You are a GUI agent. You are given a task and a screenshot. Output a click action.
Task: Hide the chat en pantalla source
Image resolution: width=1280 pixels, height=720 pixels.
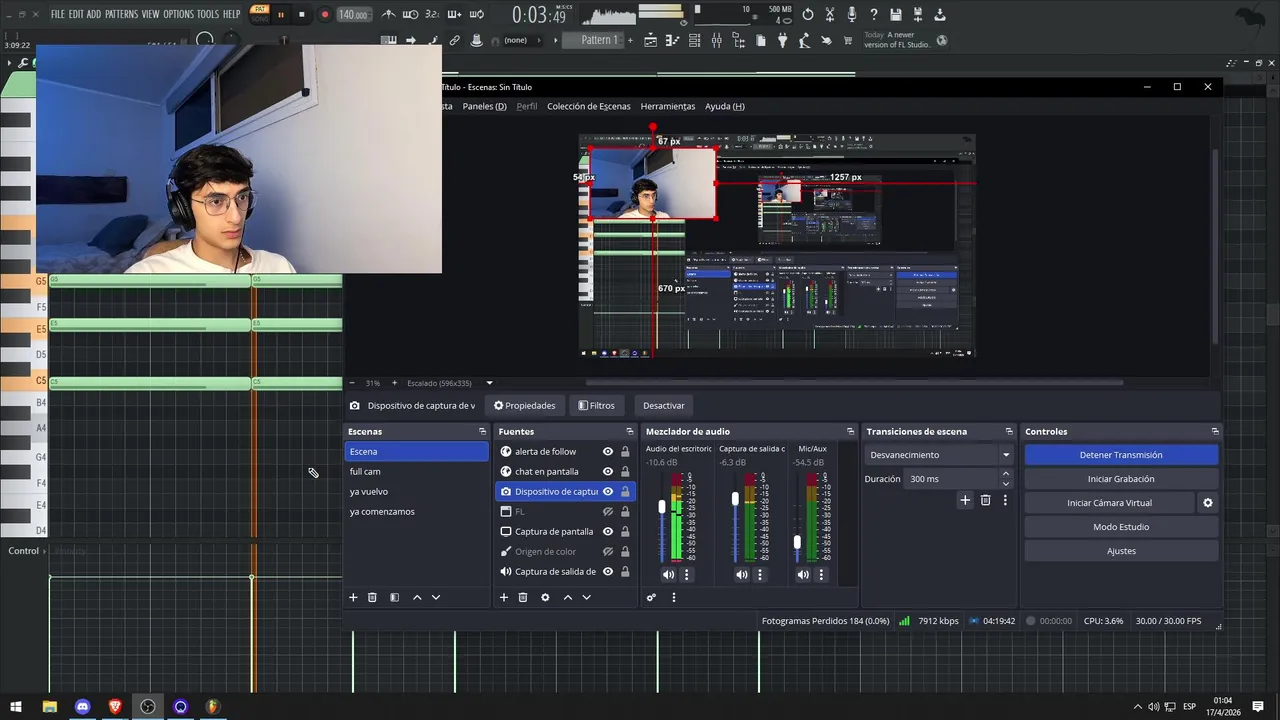coord(607,472)
